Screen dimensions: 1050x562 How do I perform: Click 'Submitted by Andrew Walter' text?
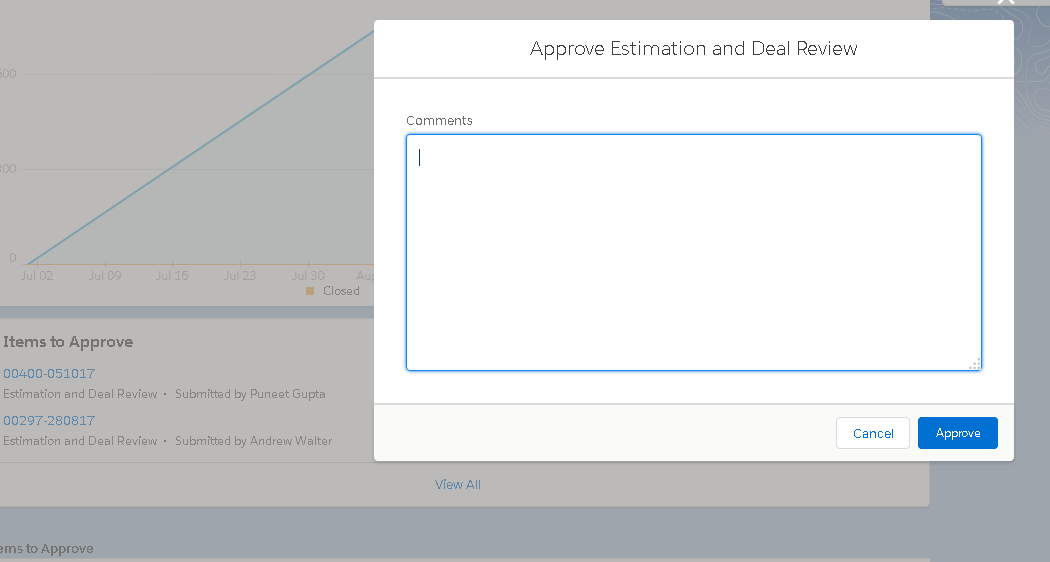254,441
